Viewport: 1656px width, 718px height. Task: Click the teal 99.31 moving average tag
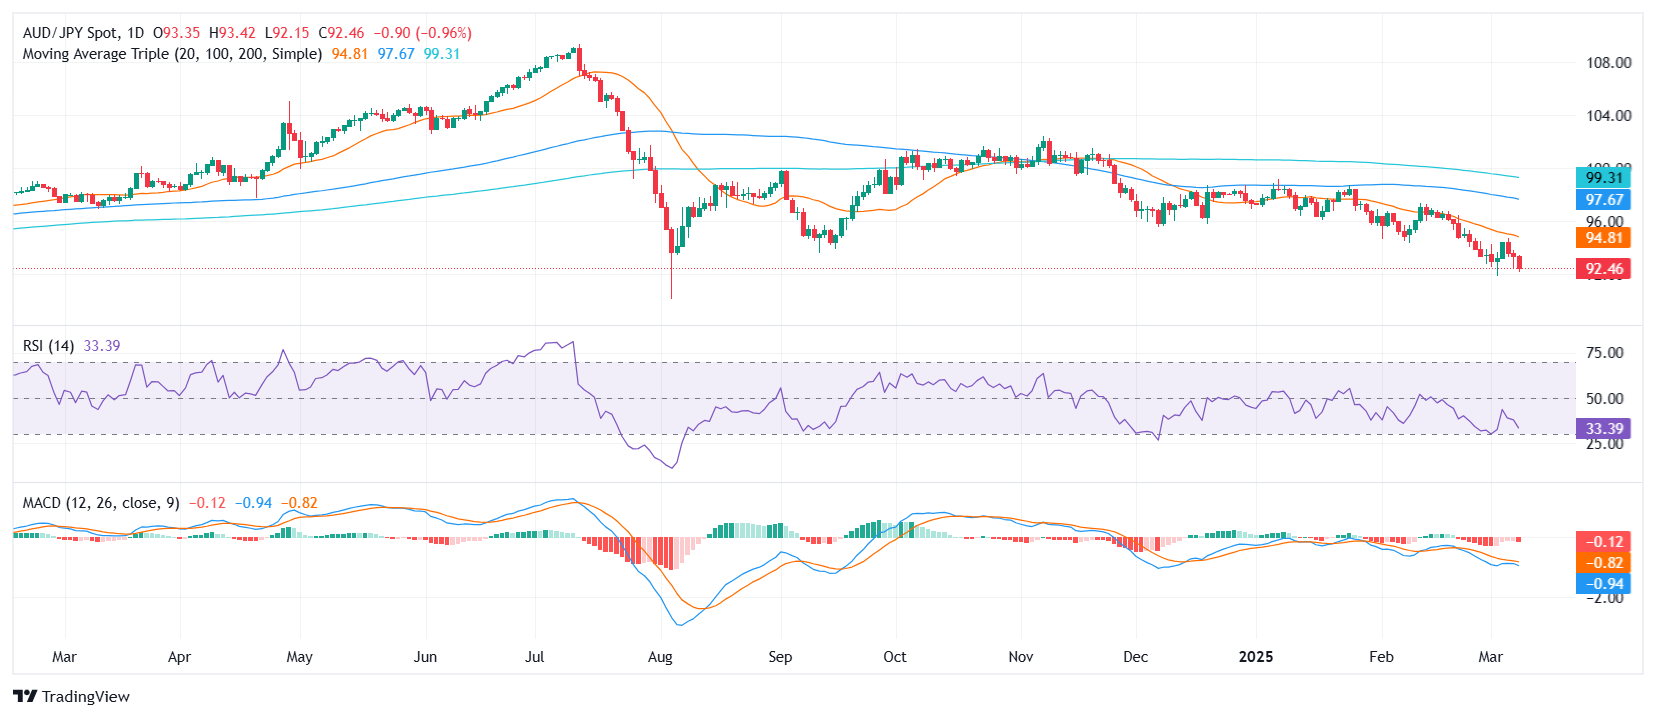[x=1603, y=178]
